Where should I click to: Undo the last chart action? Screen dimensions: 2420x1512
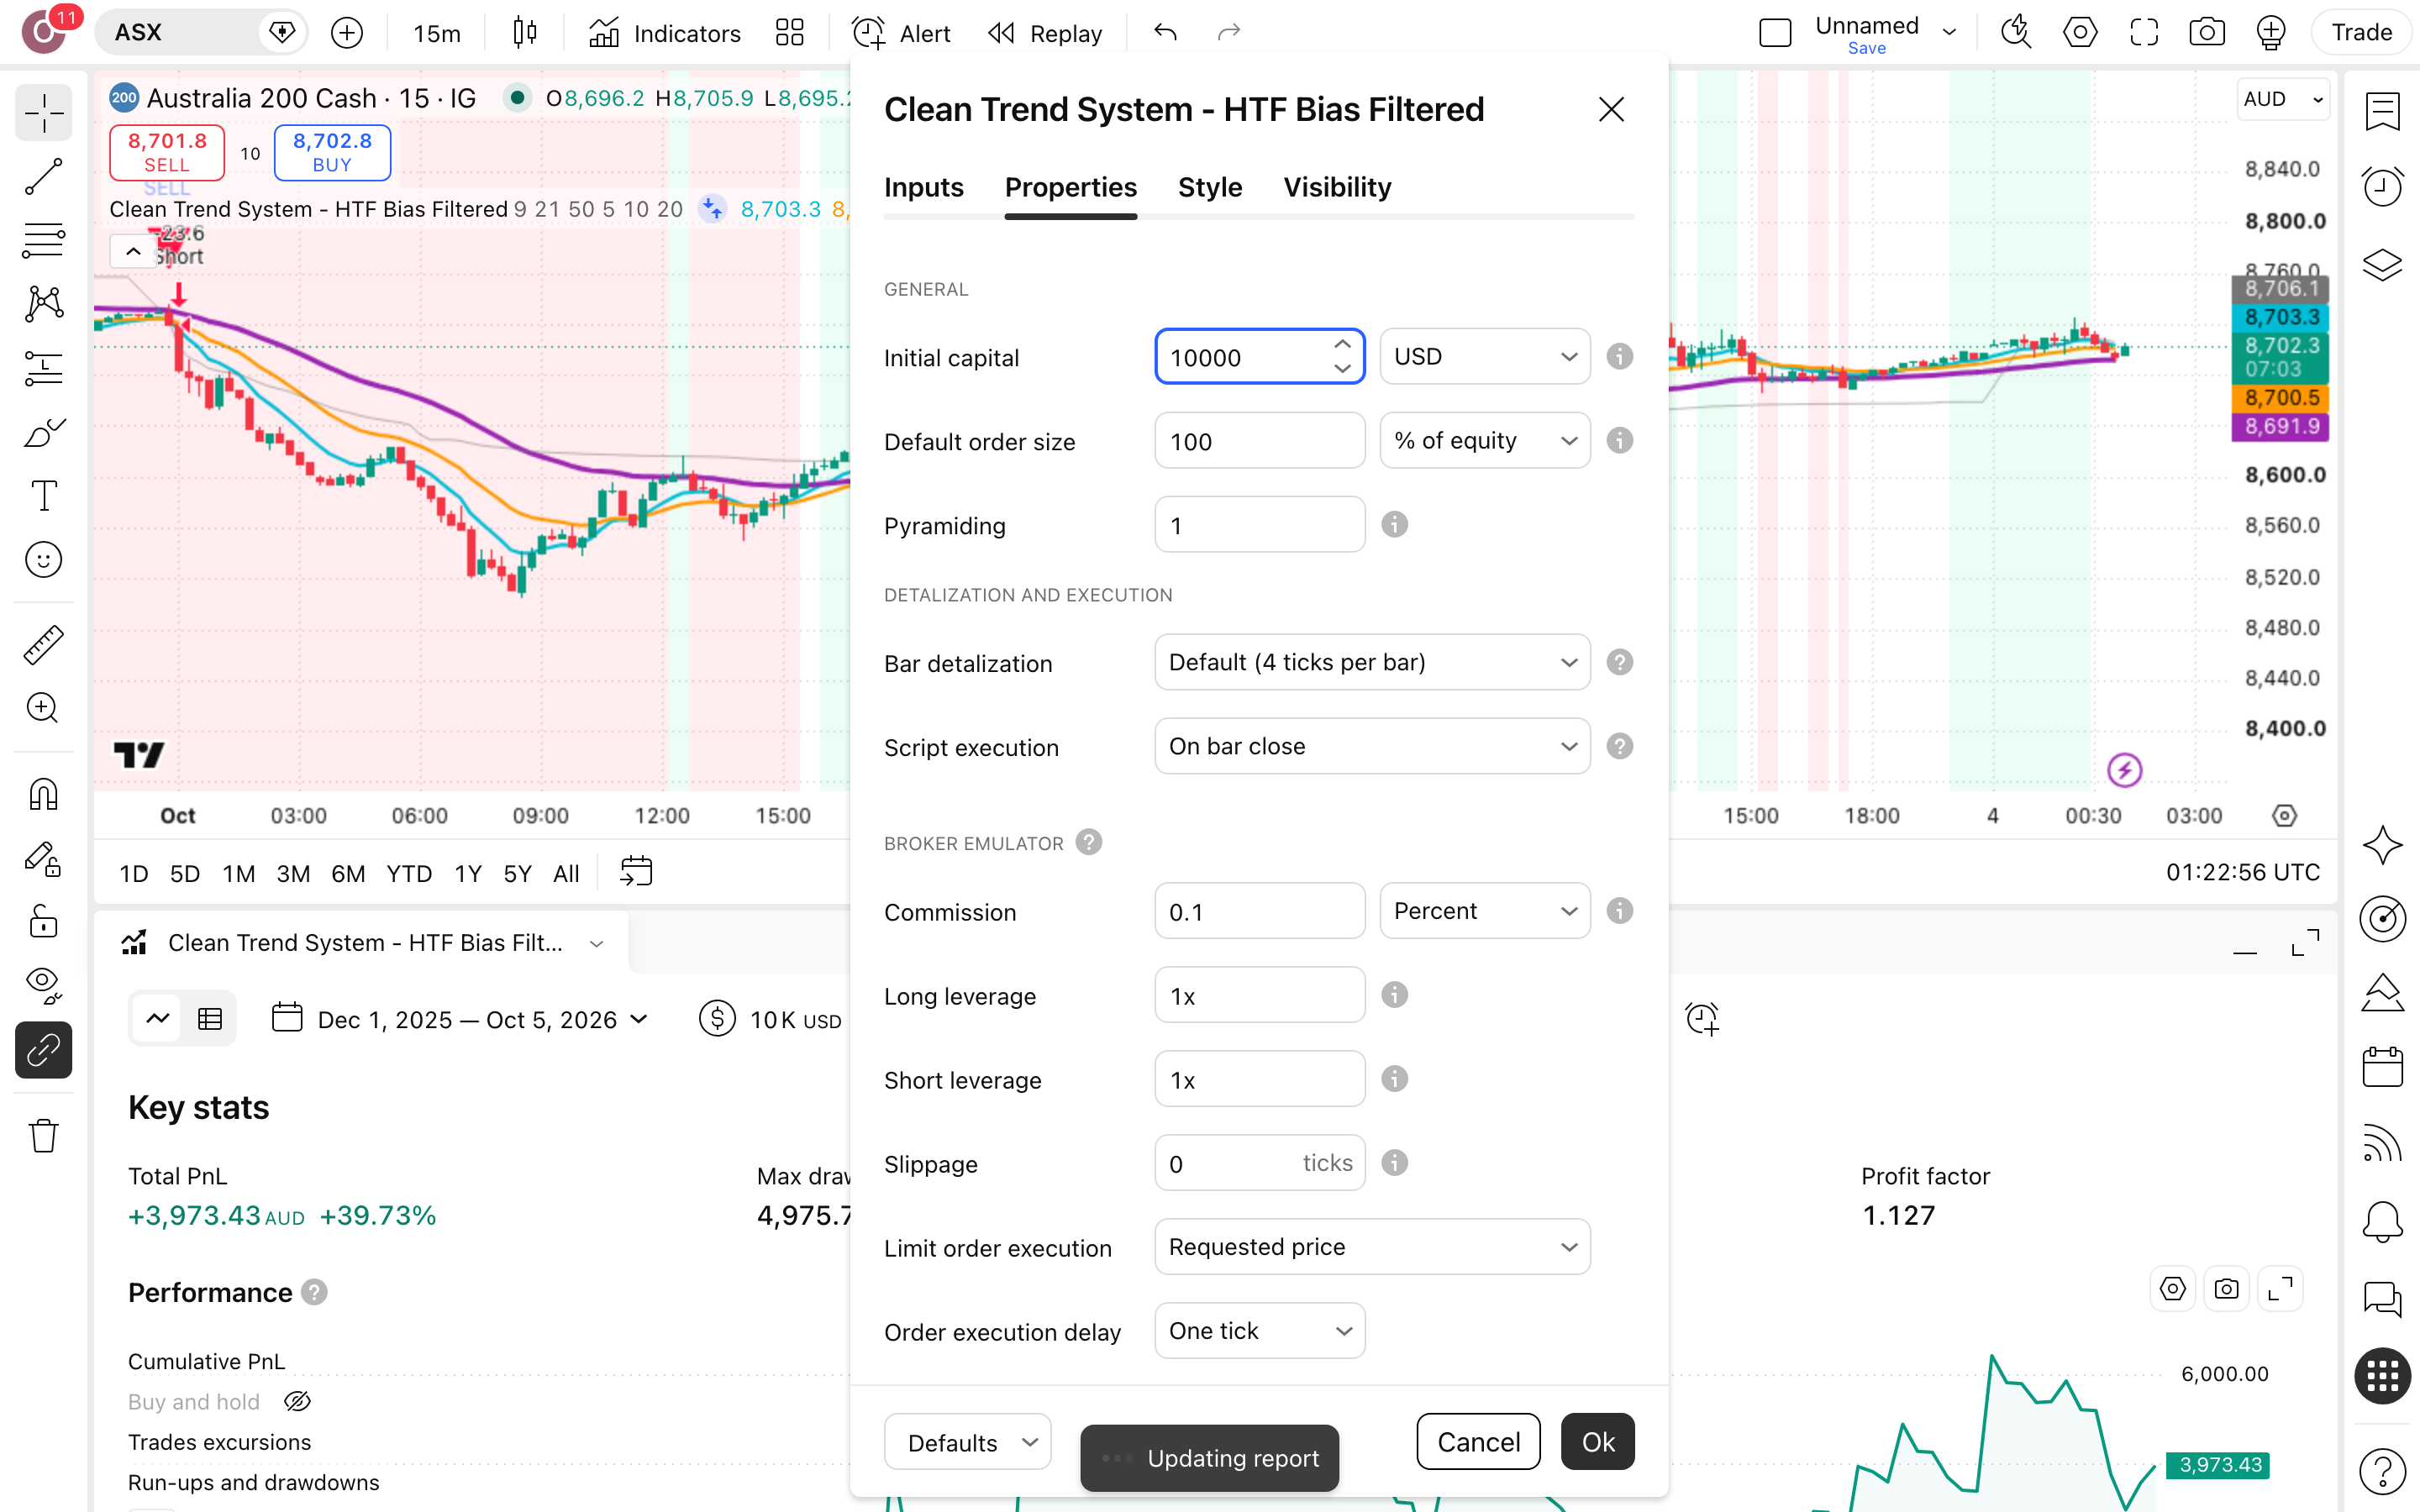click(x=1165, y=33)
